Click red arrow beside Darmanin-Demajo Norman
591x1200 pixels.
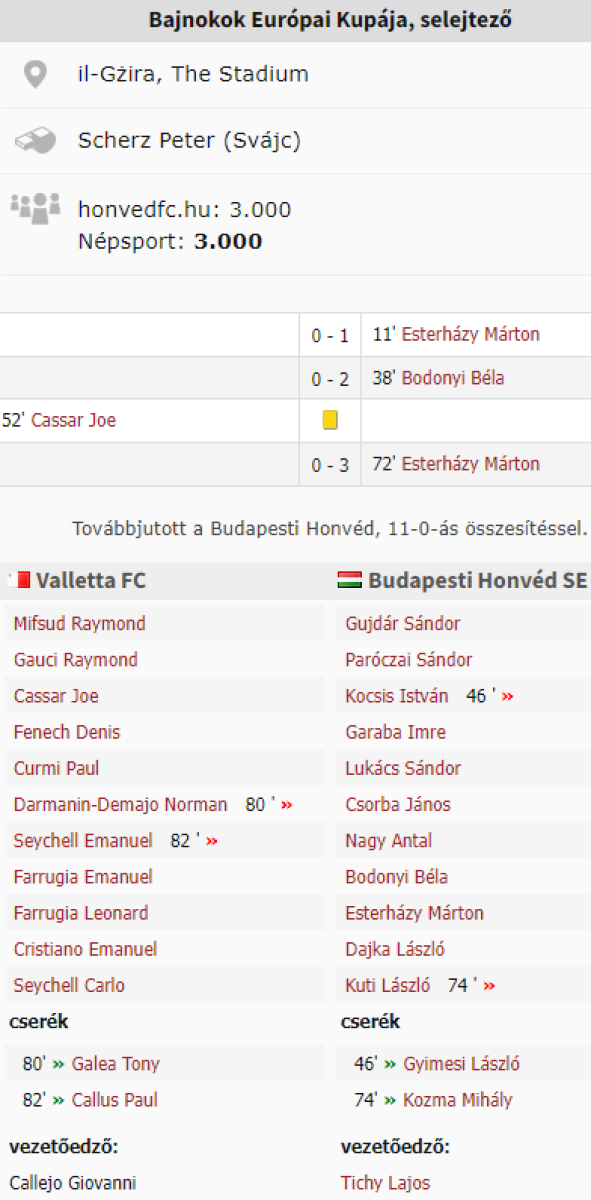coord(288,805)
